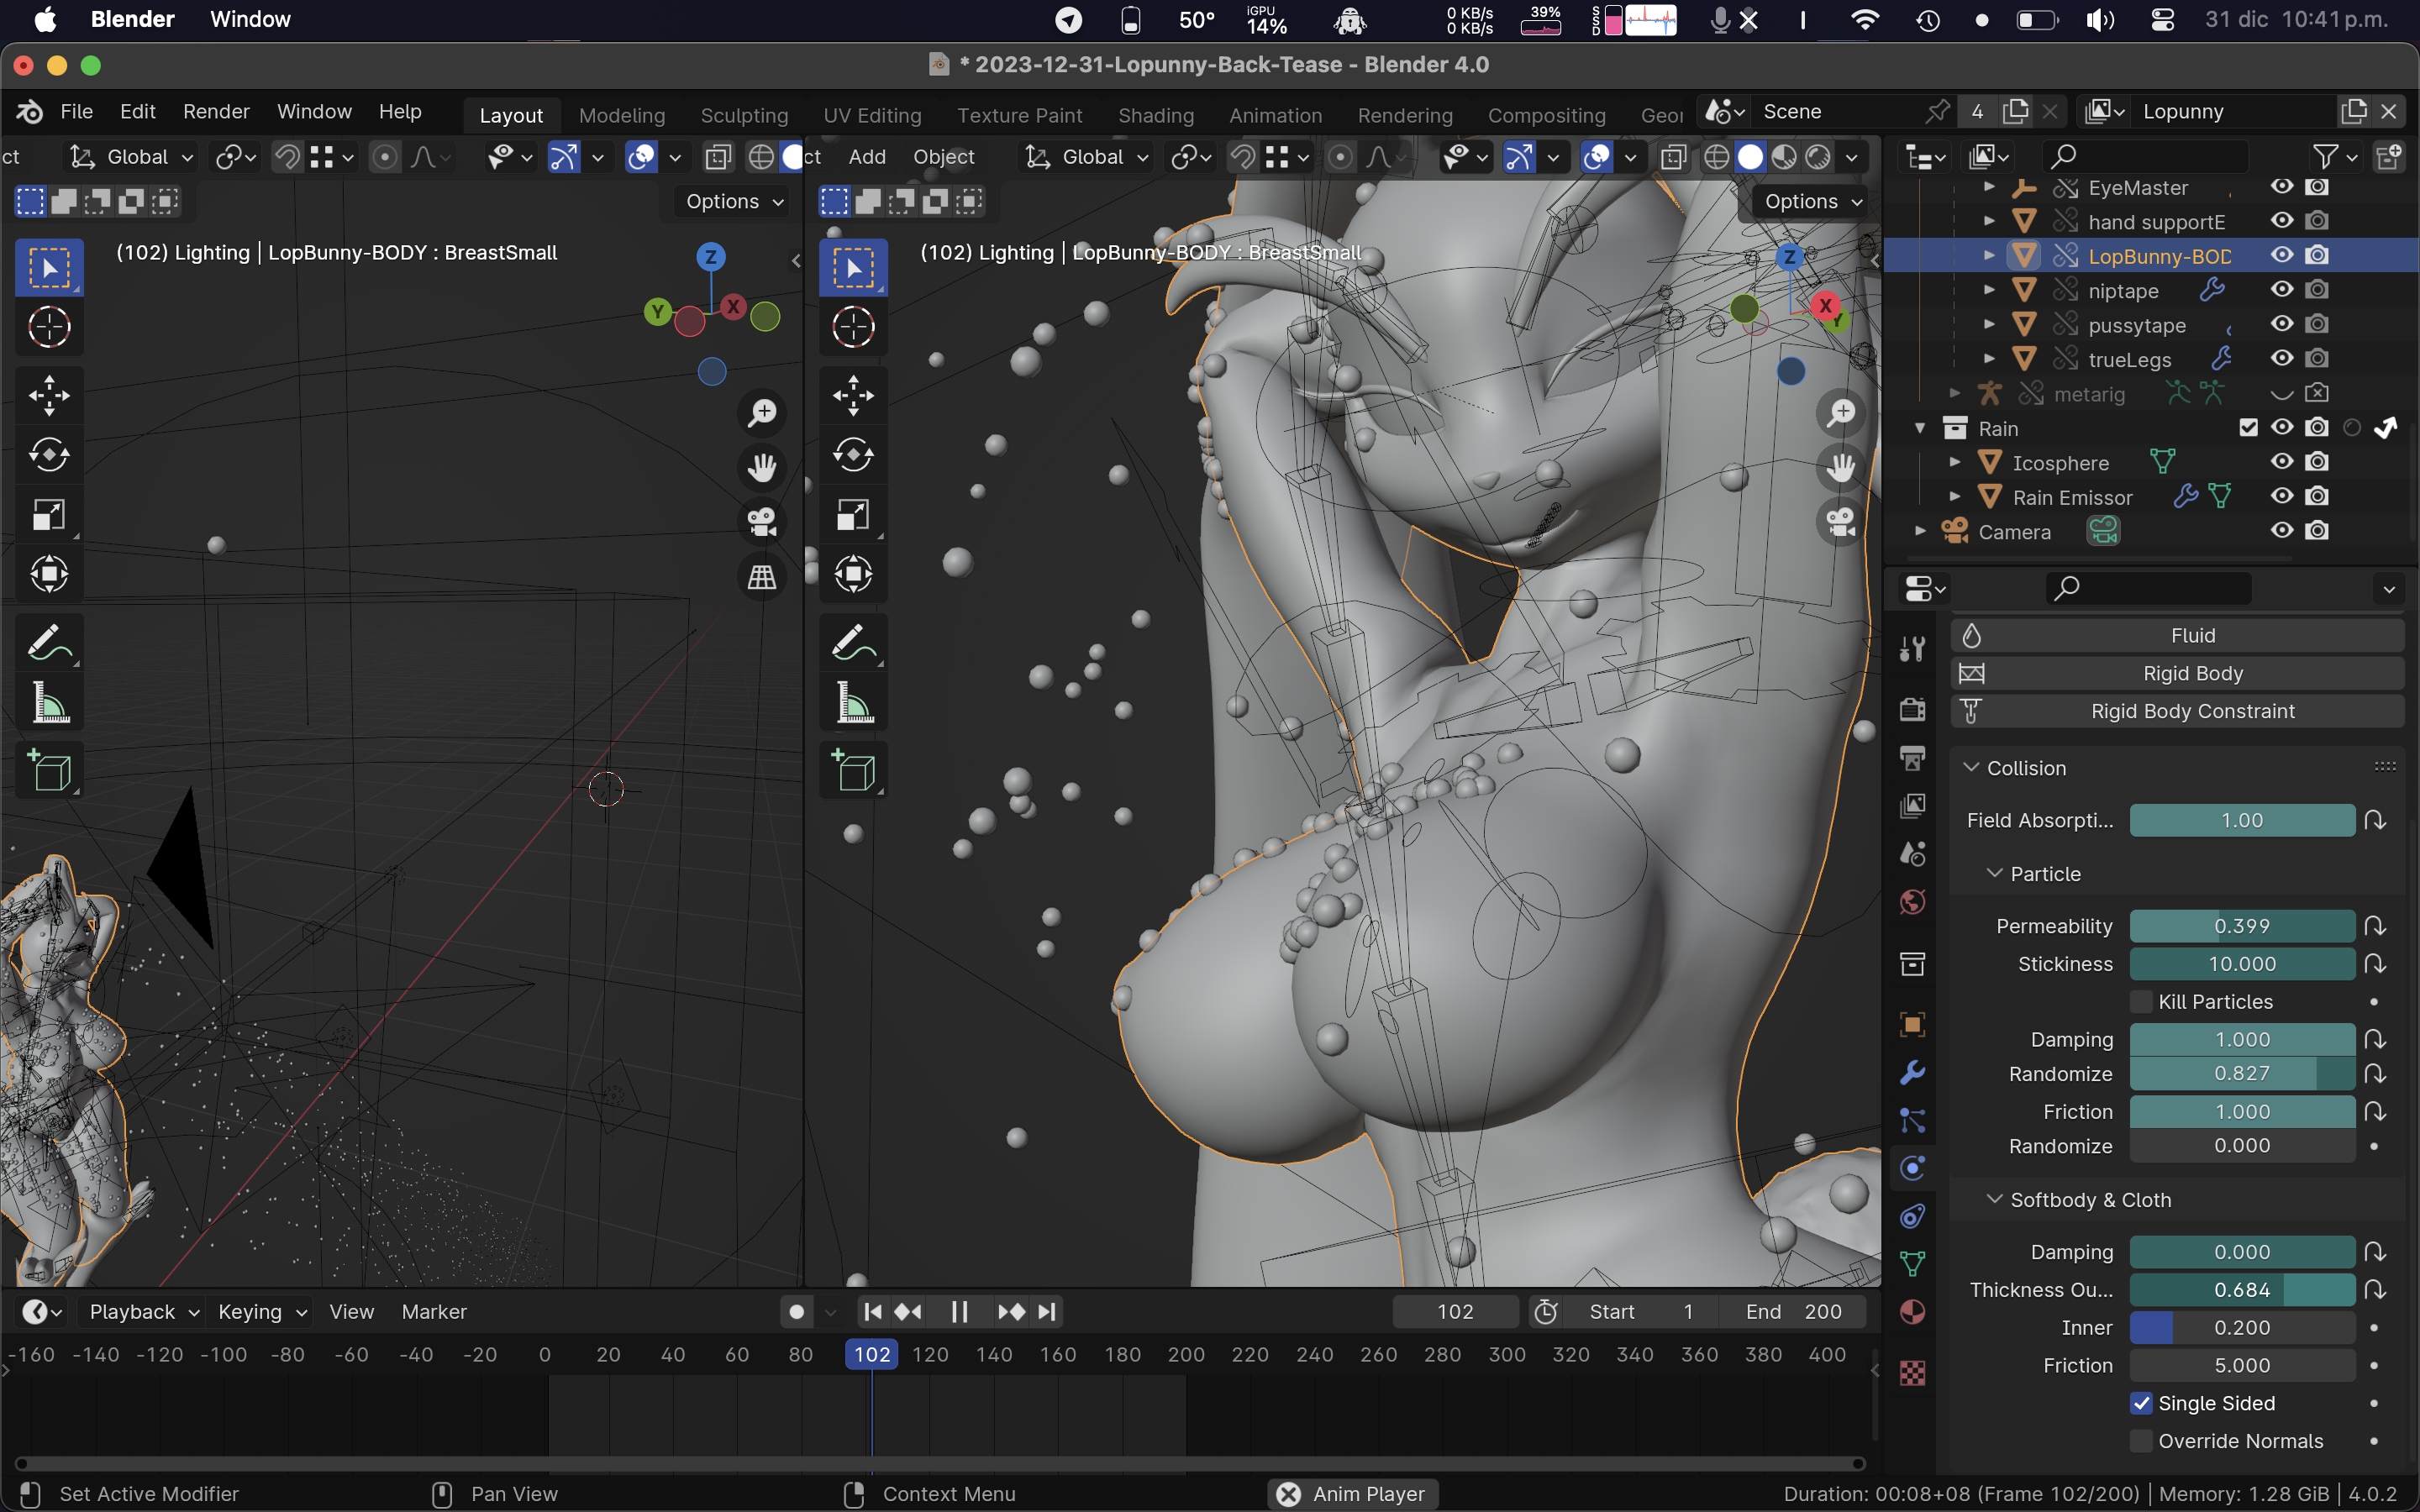Click the Add Cube tool in right viewport
Viewport: 2420px width, 1512px height.
pos(853,771)
